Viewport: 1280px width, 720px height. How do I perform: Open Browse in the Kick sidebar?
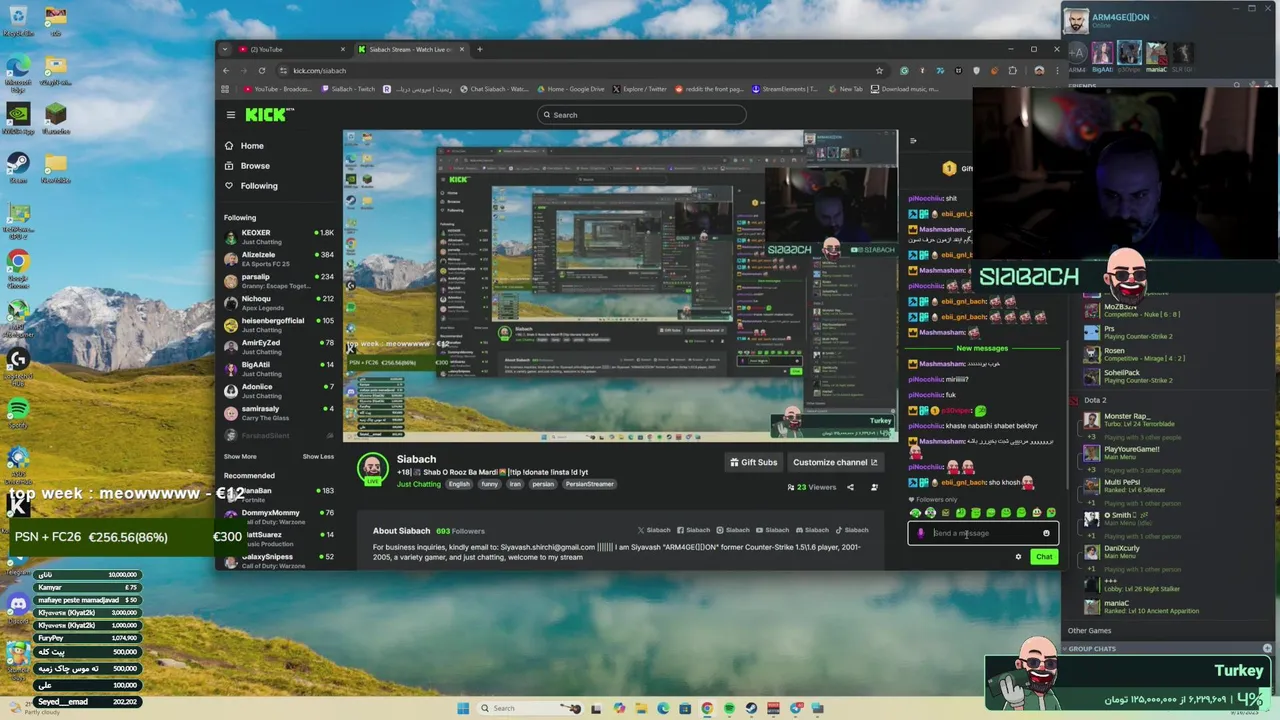click(247, 166)
